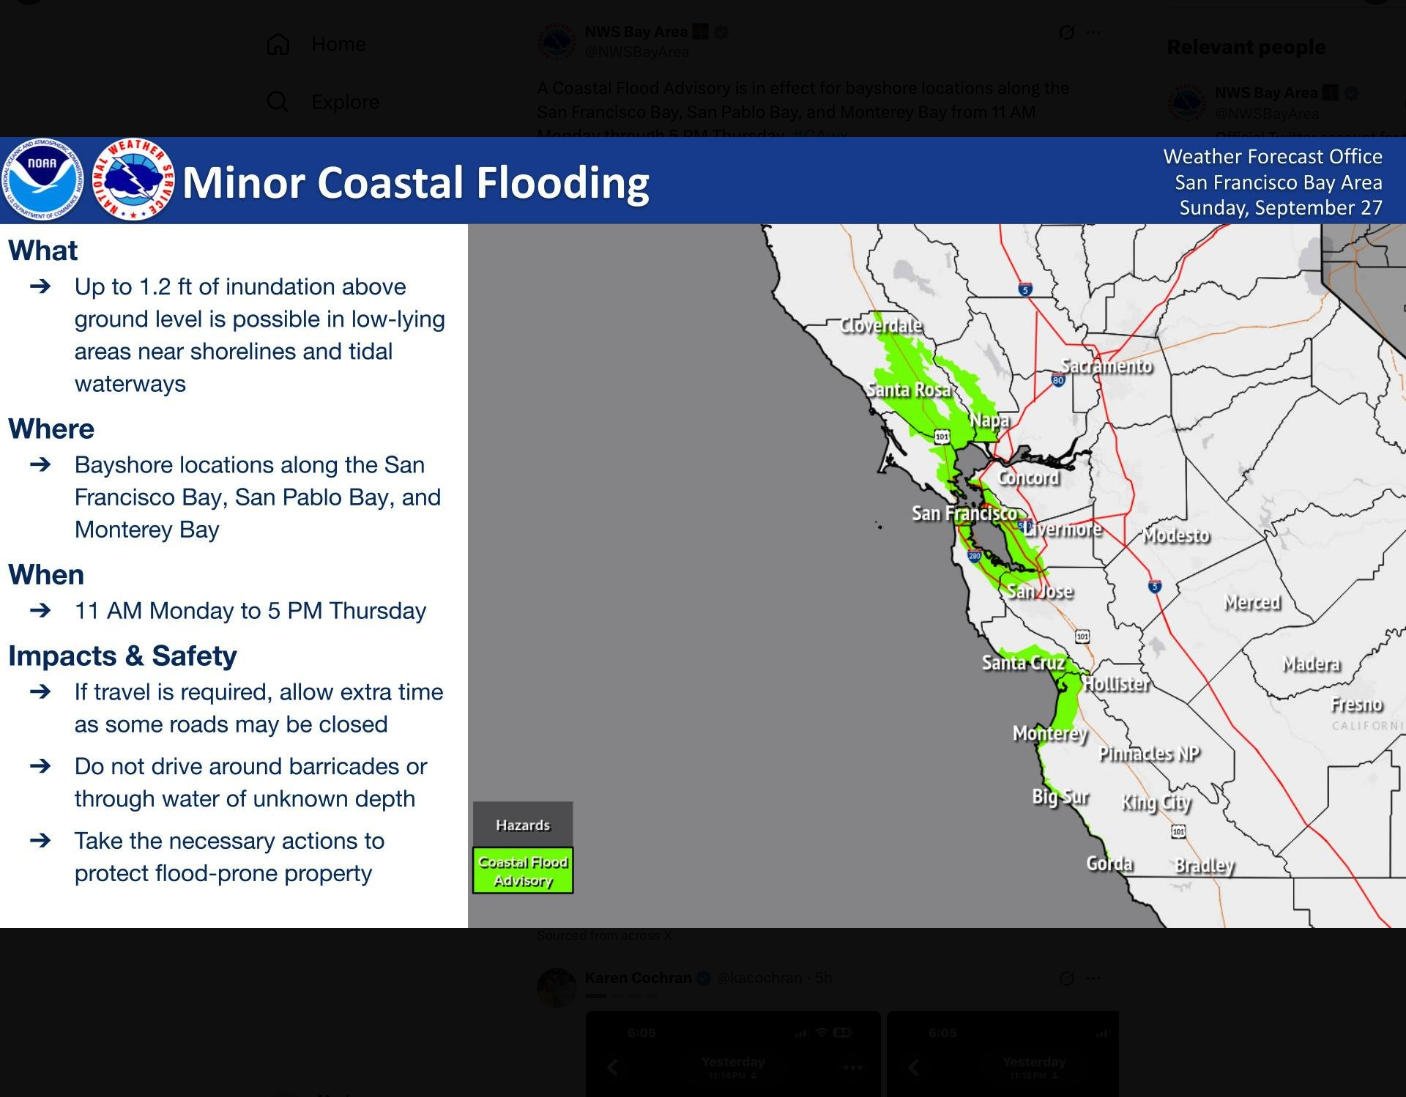Open Explore via the magnifier icon
1406x1097 pixels.
point(278,102)
